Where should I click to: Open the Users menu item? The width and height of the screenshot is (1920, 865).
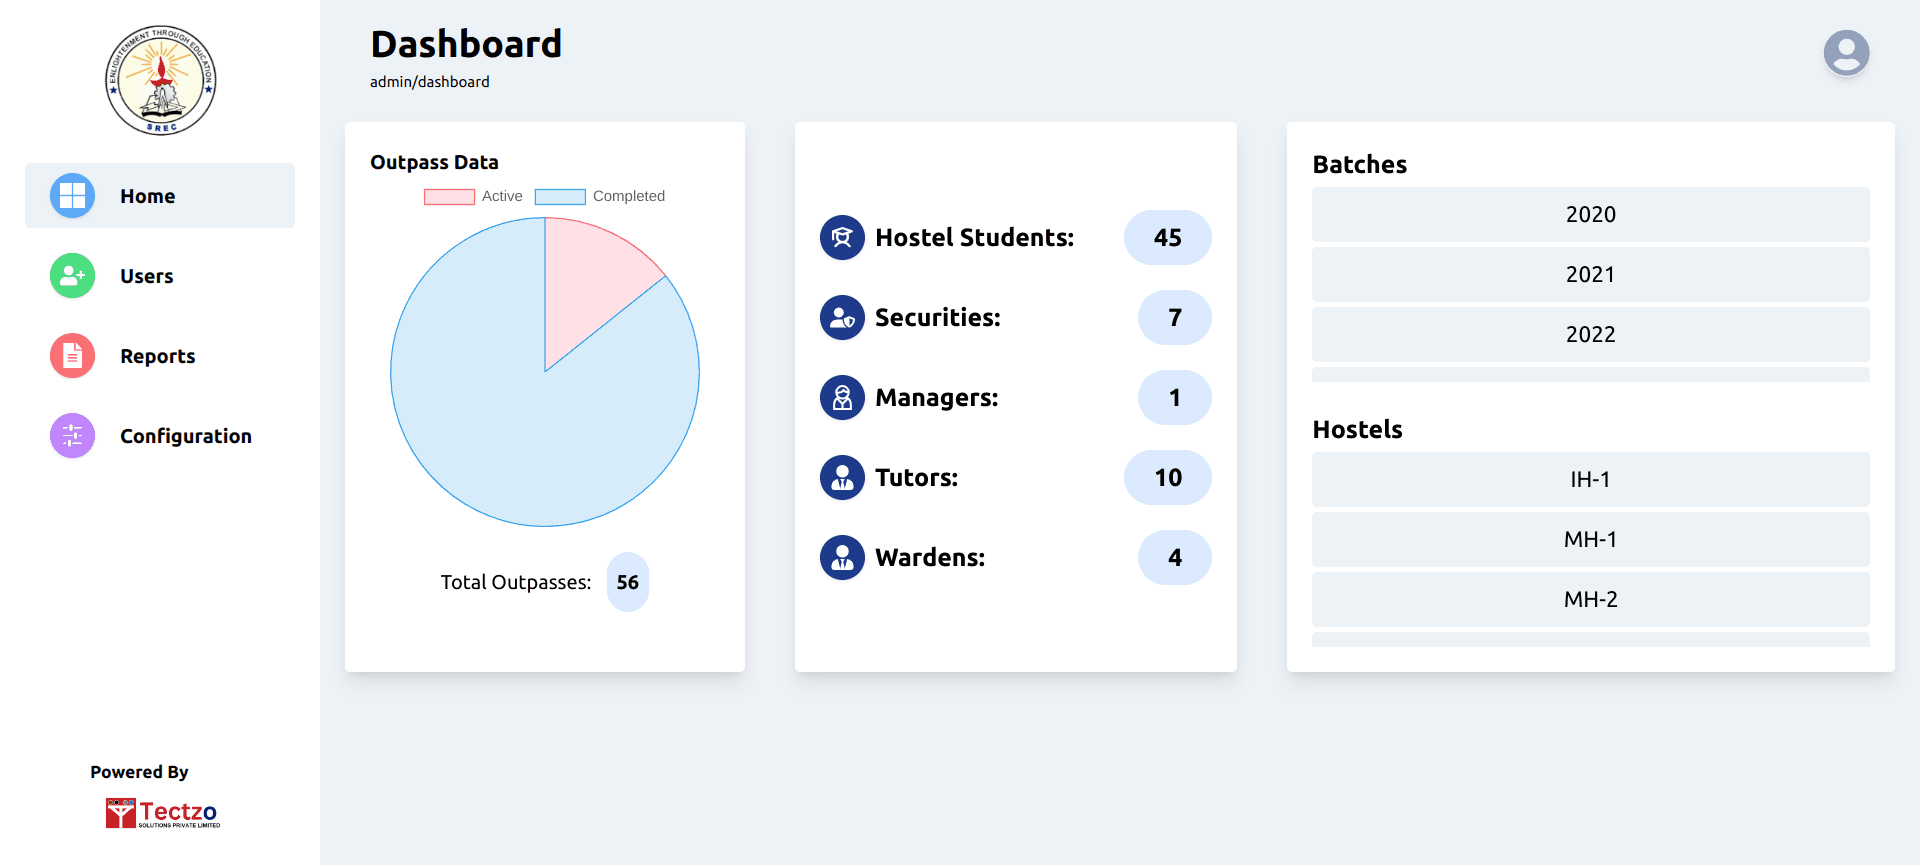147,276
